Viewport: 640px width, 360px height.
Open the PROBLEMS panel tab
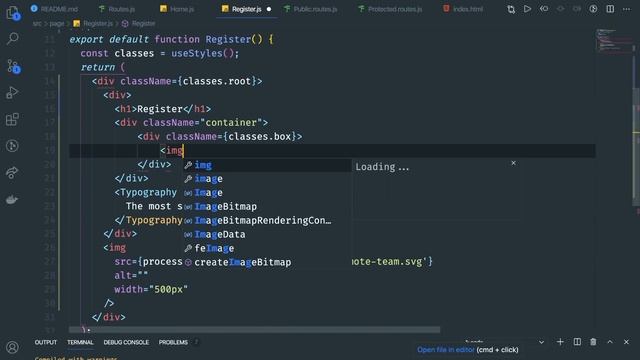pos(173,342)
